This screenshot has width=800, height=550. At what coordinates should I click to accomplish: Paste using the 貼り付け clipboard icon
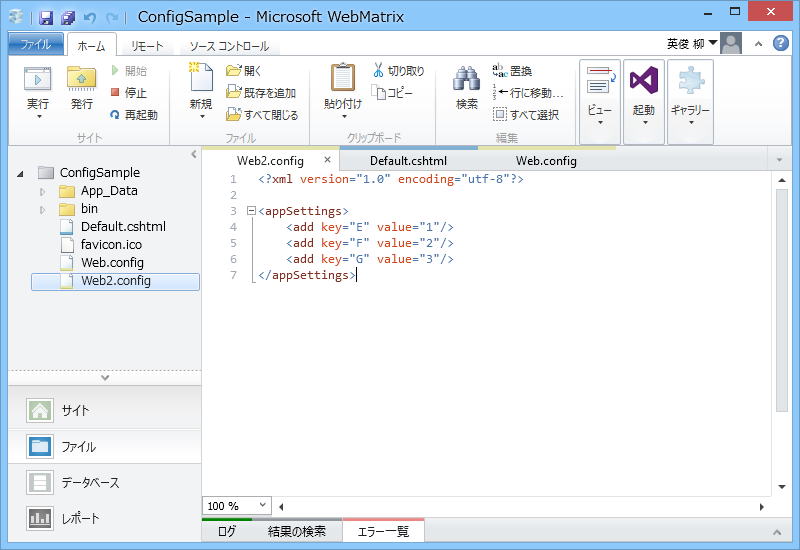coord(343,79)
